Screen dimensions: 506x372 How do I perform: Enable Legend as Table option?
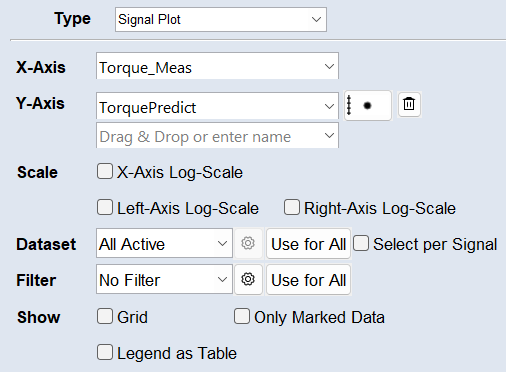point(105,352)
